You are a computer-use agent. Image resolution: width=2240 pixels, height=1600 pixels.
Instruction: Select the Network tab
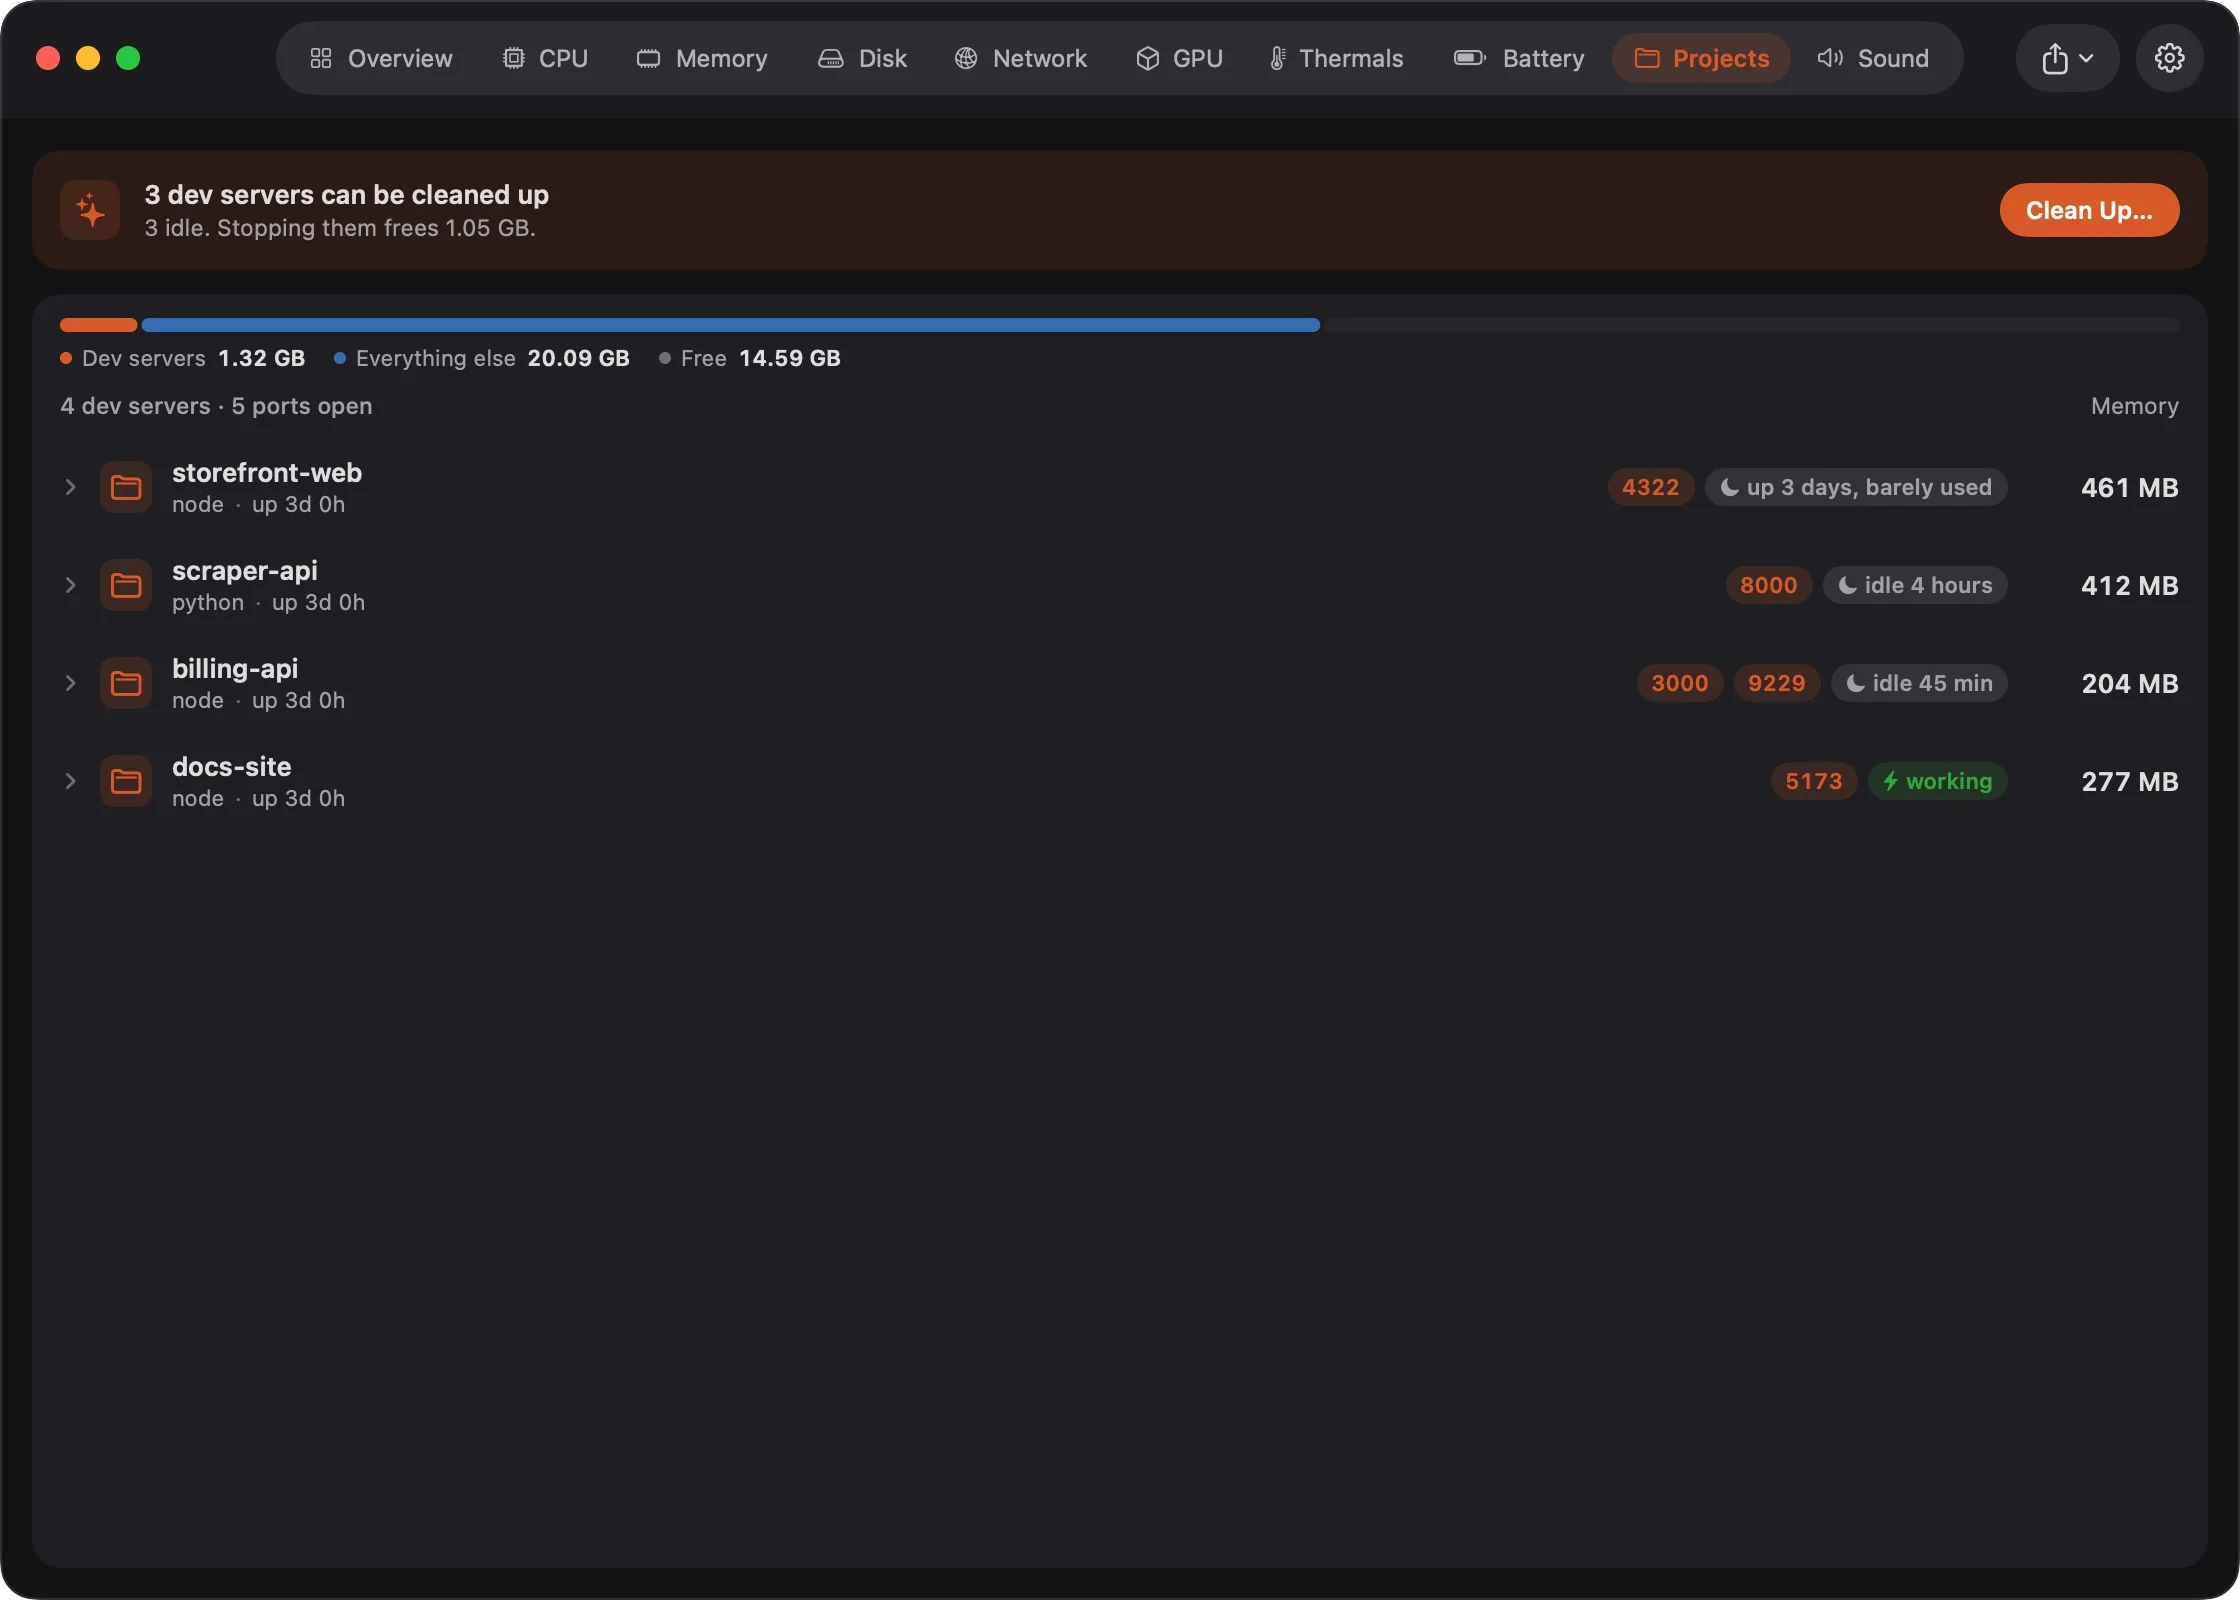(x=1021, y=58)
